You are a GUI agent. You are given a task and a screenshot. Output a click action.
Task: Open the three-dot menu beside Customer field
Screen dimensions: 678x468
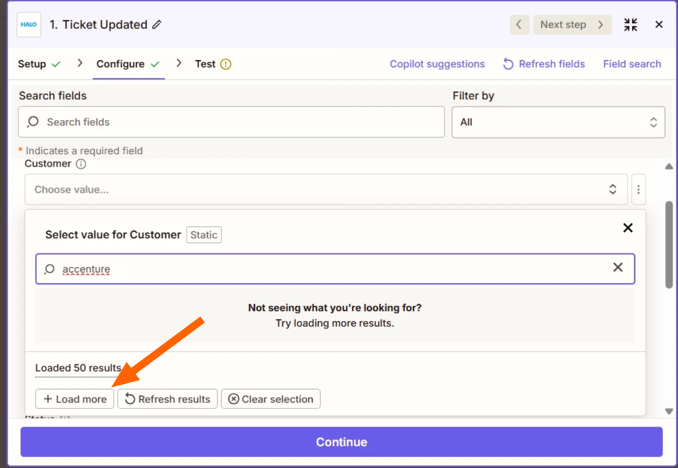(x=638, y=189)
